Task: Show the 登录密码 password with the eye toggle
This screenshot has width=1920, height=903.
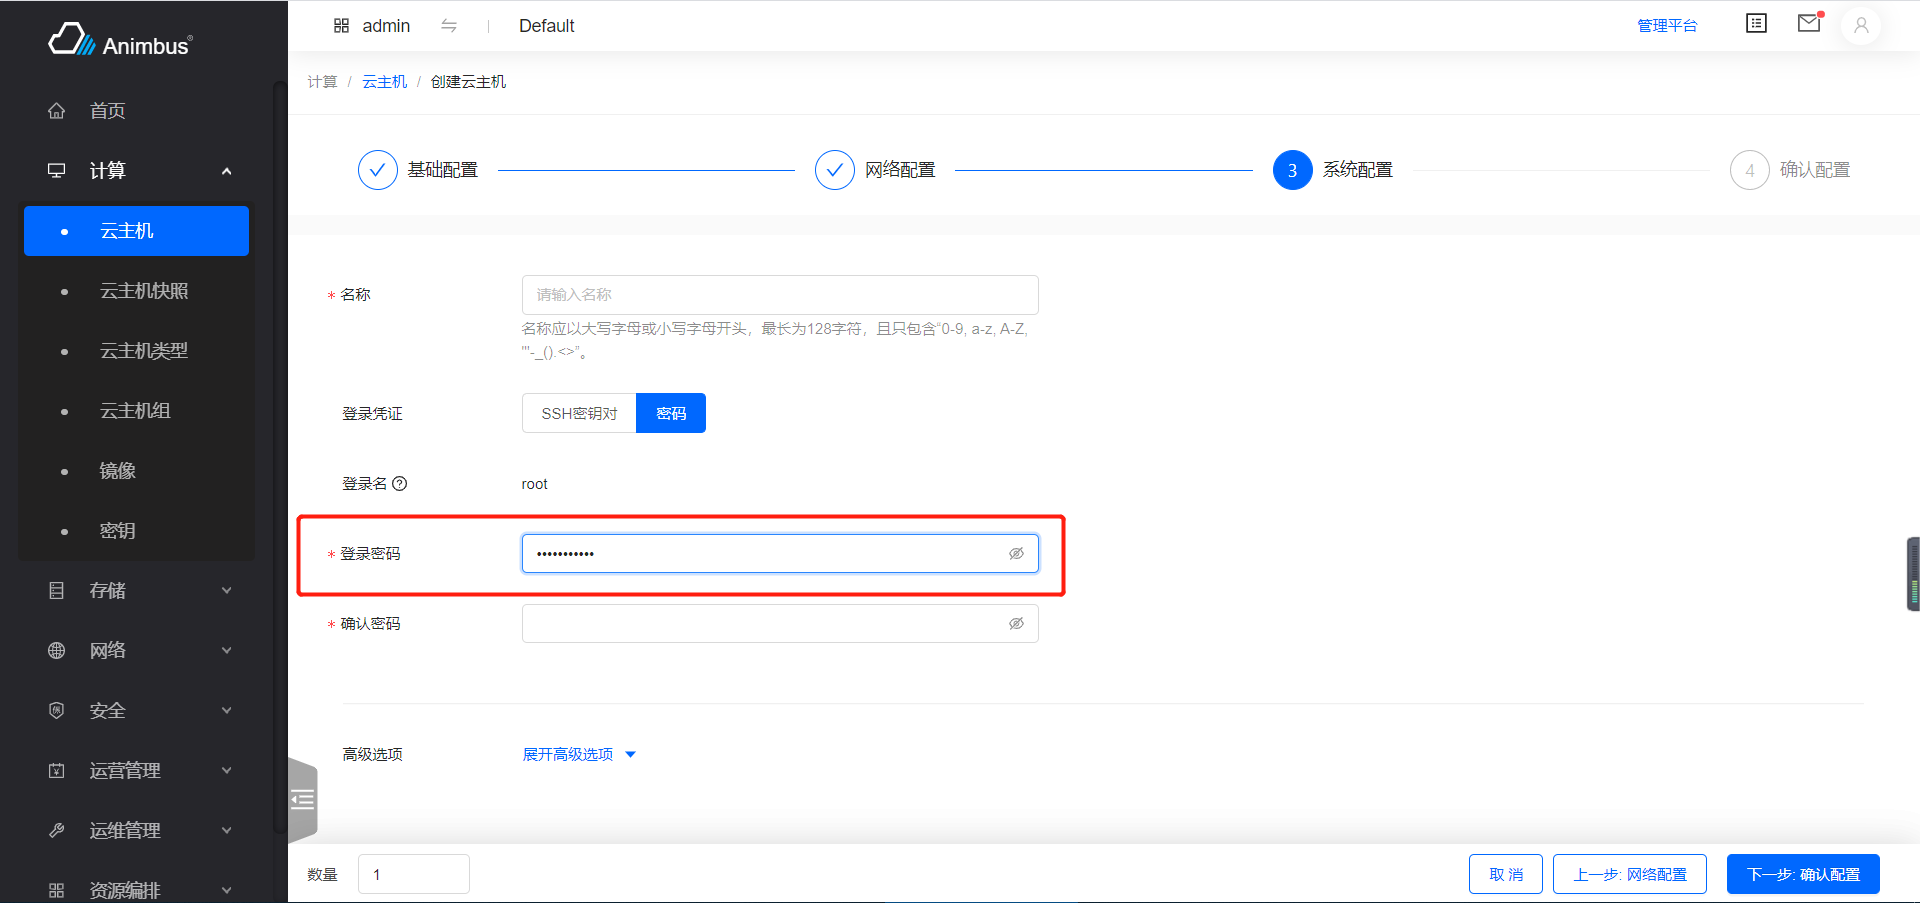Action: click(1017, 553)
